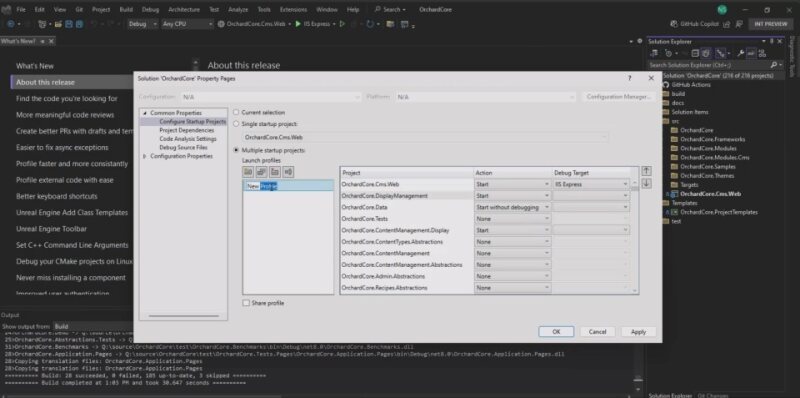
Task: Click the fourth Launch profiles toolbar icon
Action: 288,172
